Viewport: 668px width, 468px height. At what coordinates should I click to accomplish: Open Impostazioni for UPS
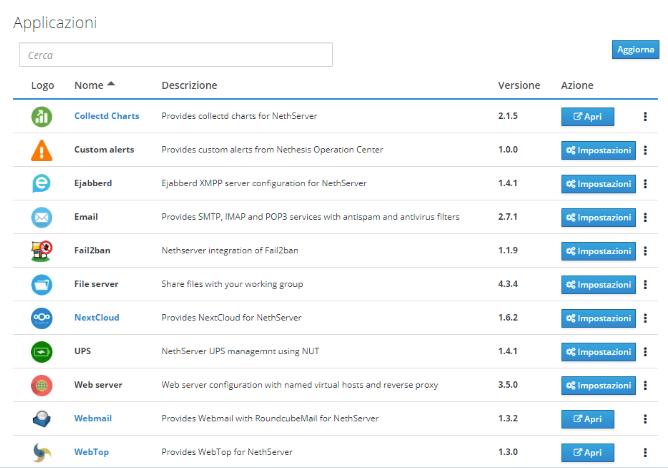[x=598, y=352]
